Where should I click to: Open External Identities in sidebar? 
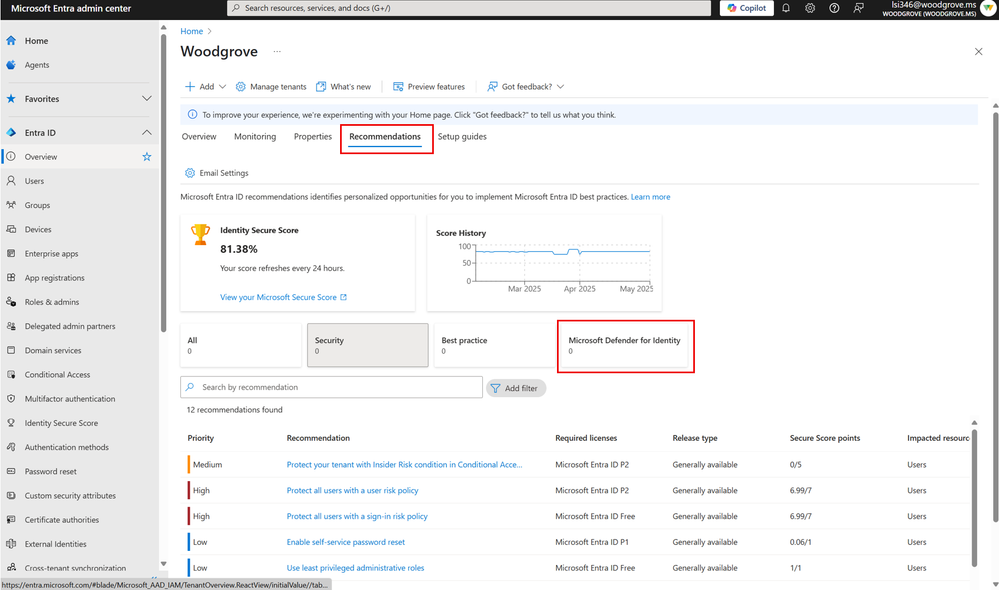[x=55, y=544]
